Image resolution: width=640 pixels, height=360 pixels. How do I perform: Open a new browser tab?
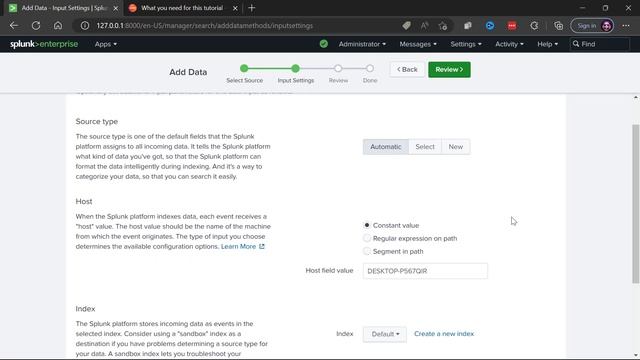251,8
